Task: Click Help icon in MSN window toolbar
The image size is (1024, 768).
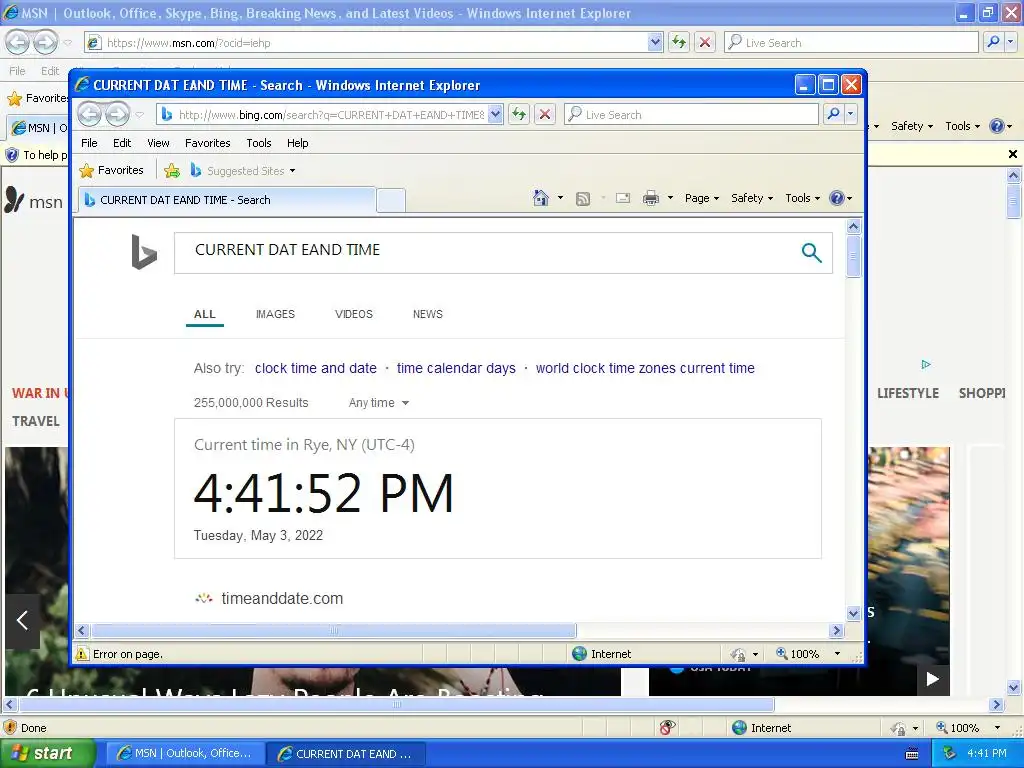Action: (997, 126)
